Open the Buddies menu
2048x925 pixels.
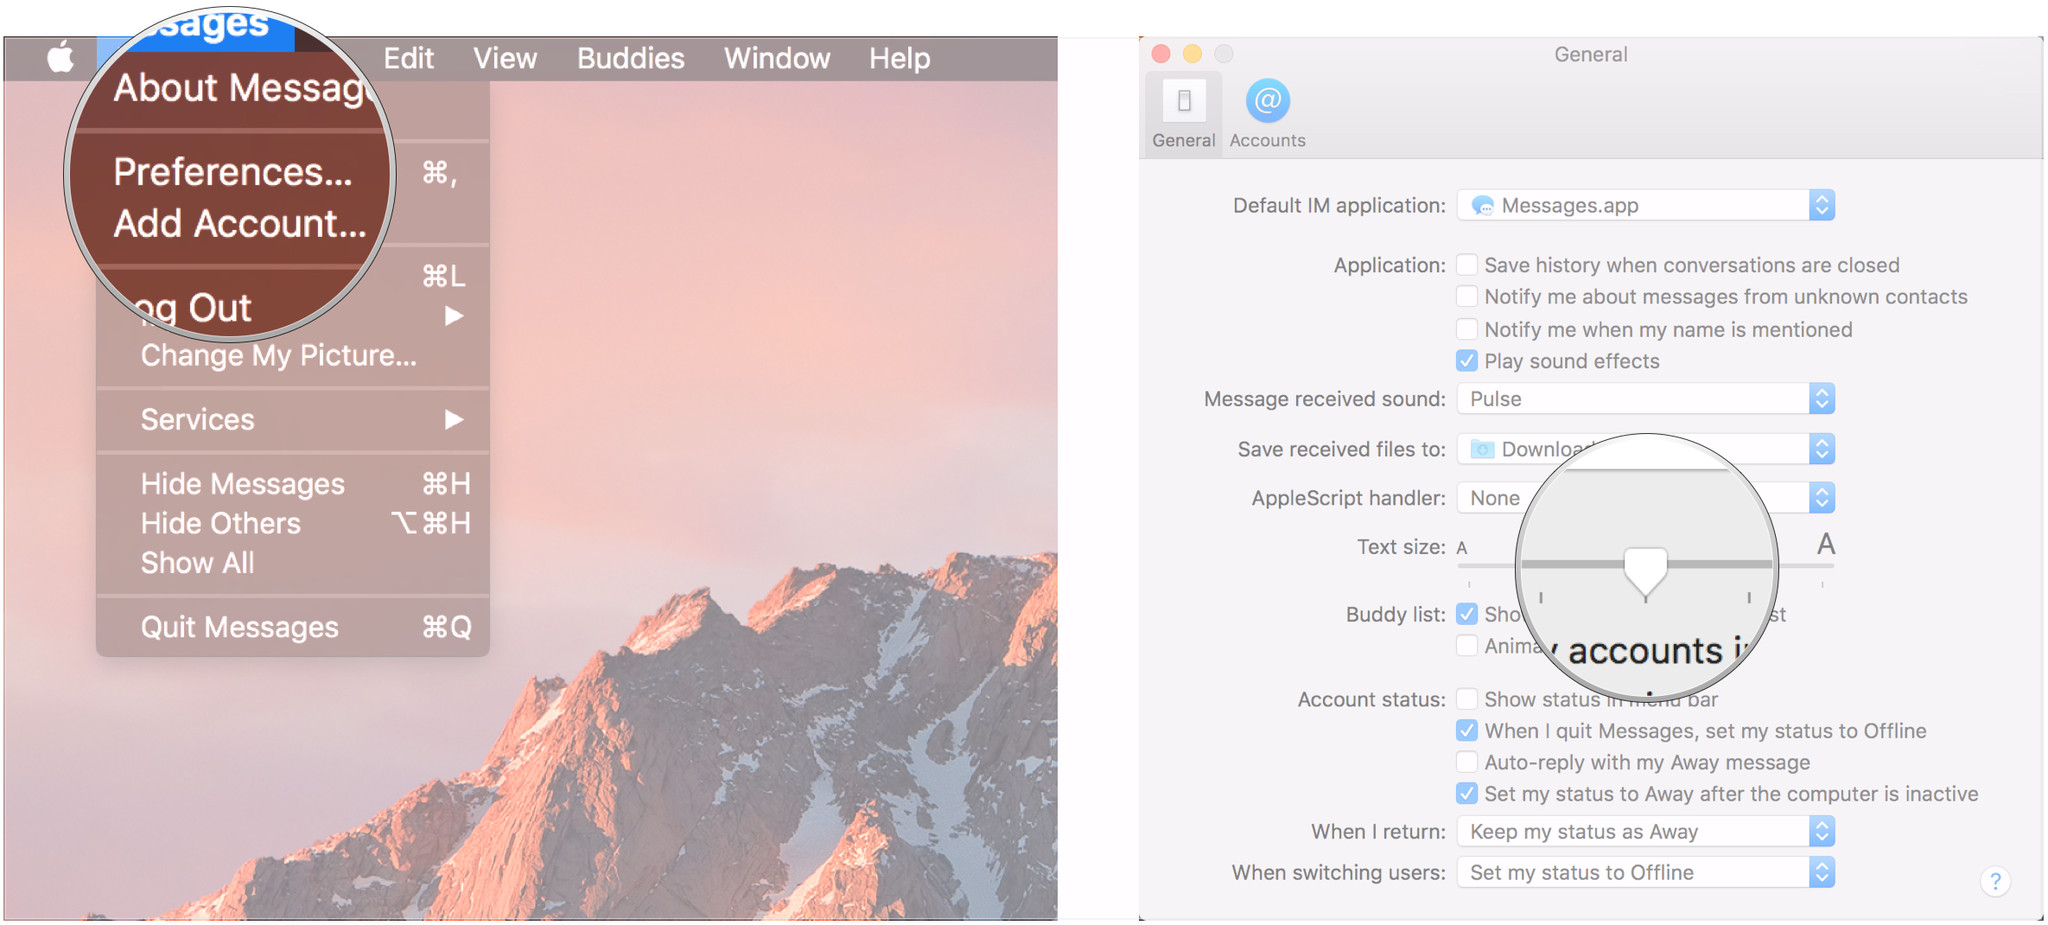click(x=631, y=58)
